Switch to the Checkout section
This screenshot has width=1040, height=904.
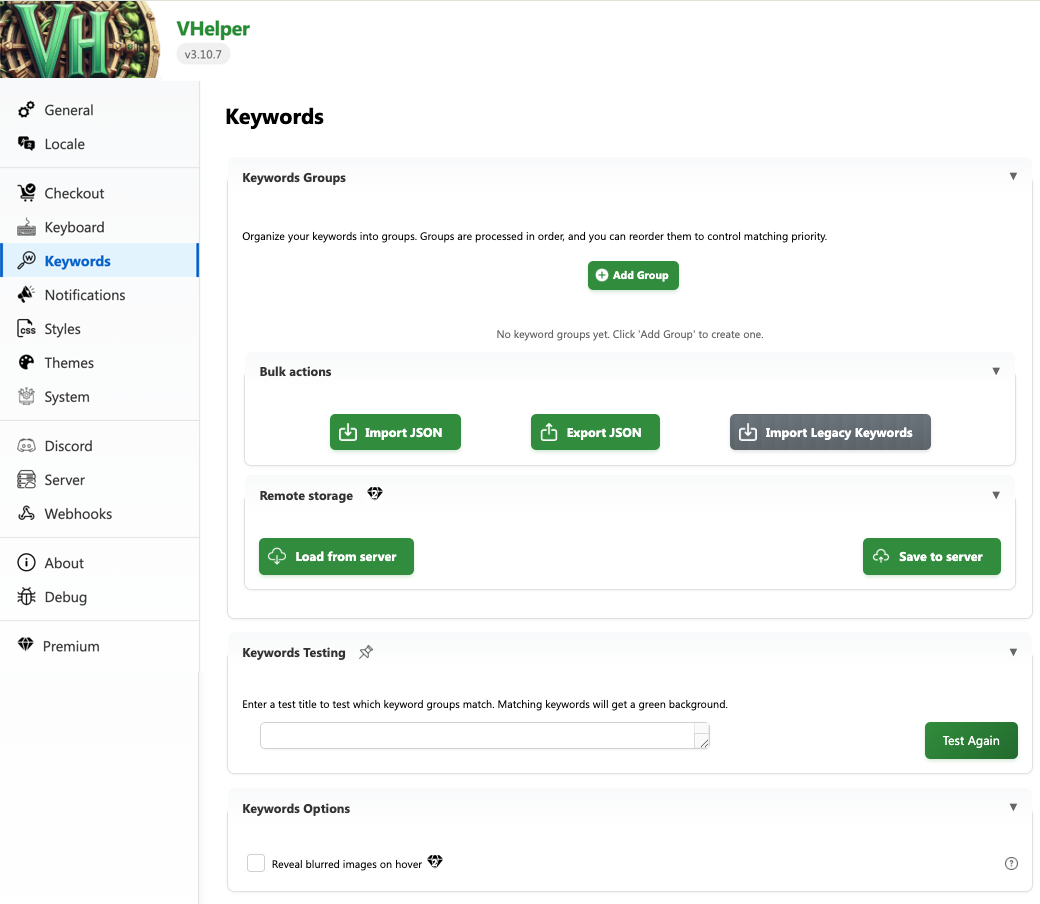[x=74, y=193]
